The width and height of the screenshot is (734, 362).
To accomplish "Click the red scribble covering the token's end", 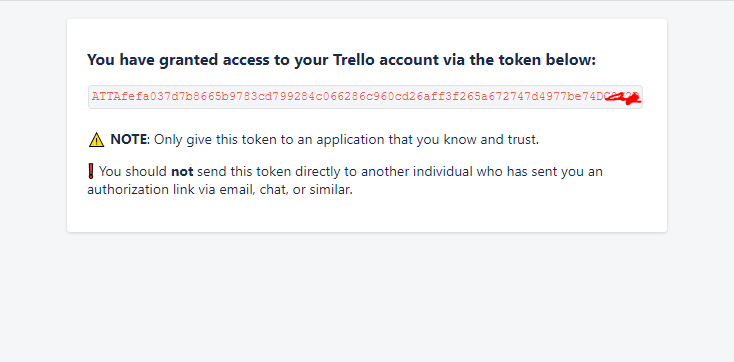I will [623, 97].
